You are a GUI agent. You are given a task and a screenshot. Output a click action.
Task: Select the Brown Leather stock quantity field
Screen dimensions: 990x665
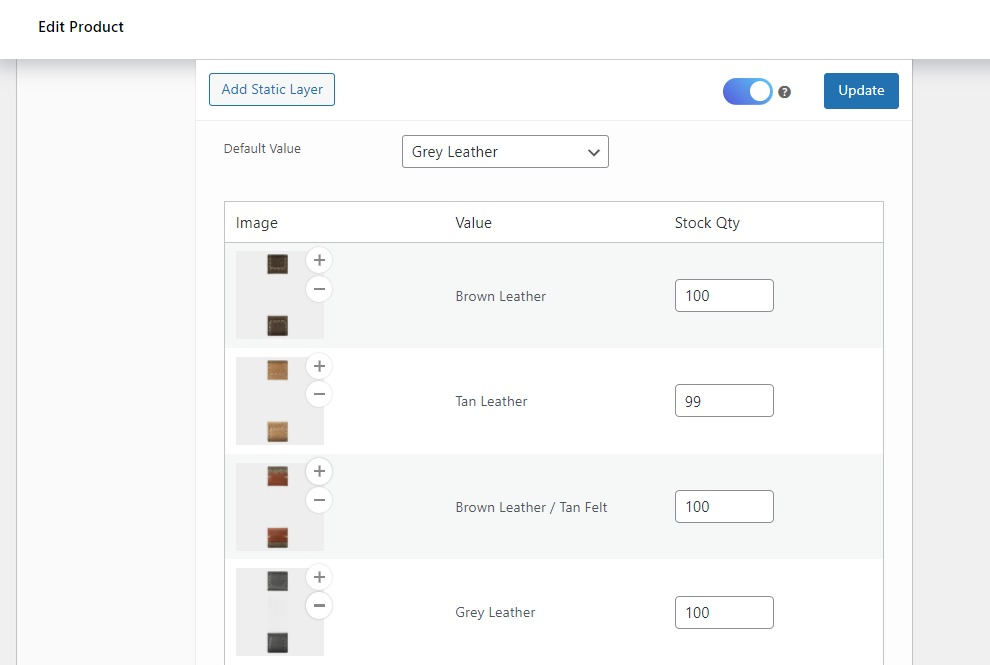coord(724,295)
